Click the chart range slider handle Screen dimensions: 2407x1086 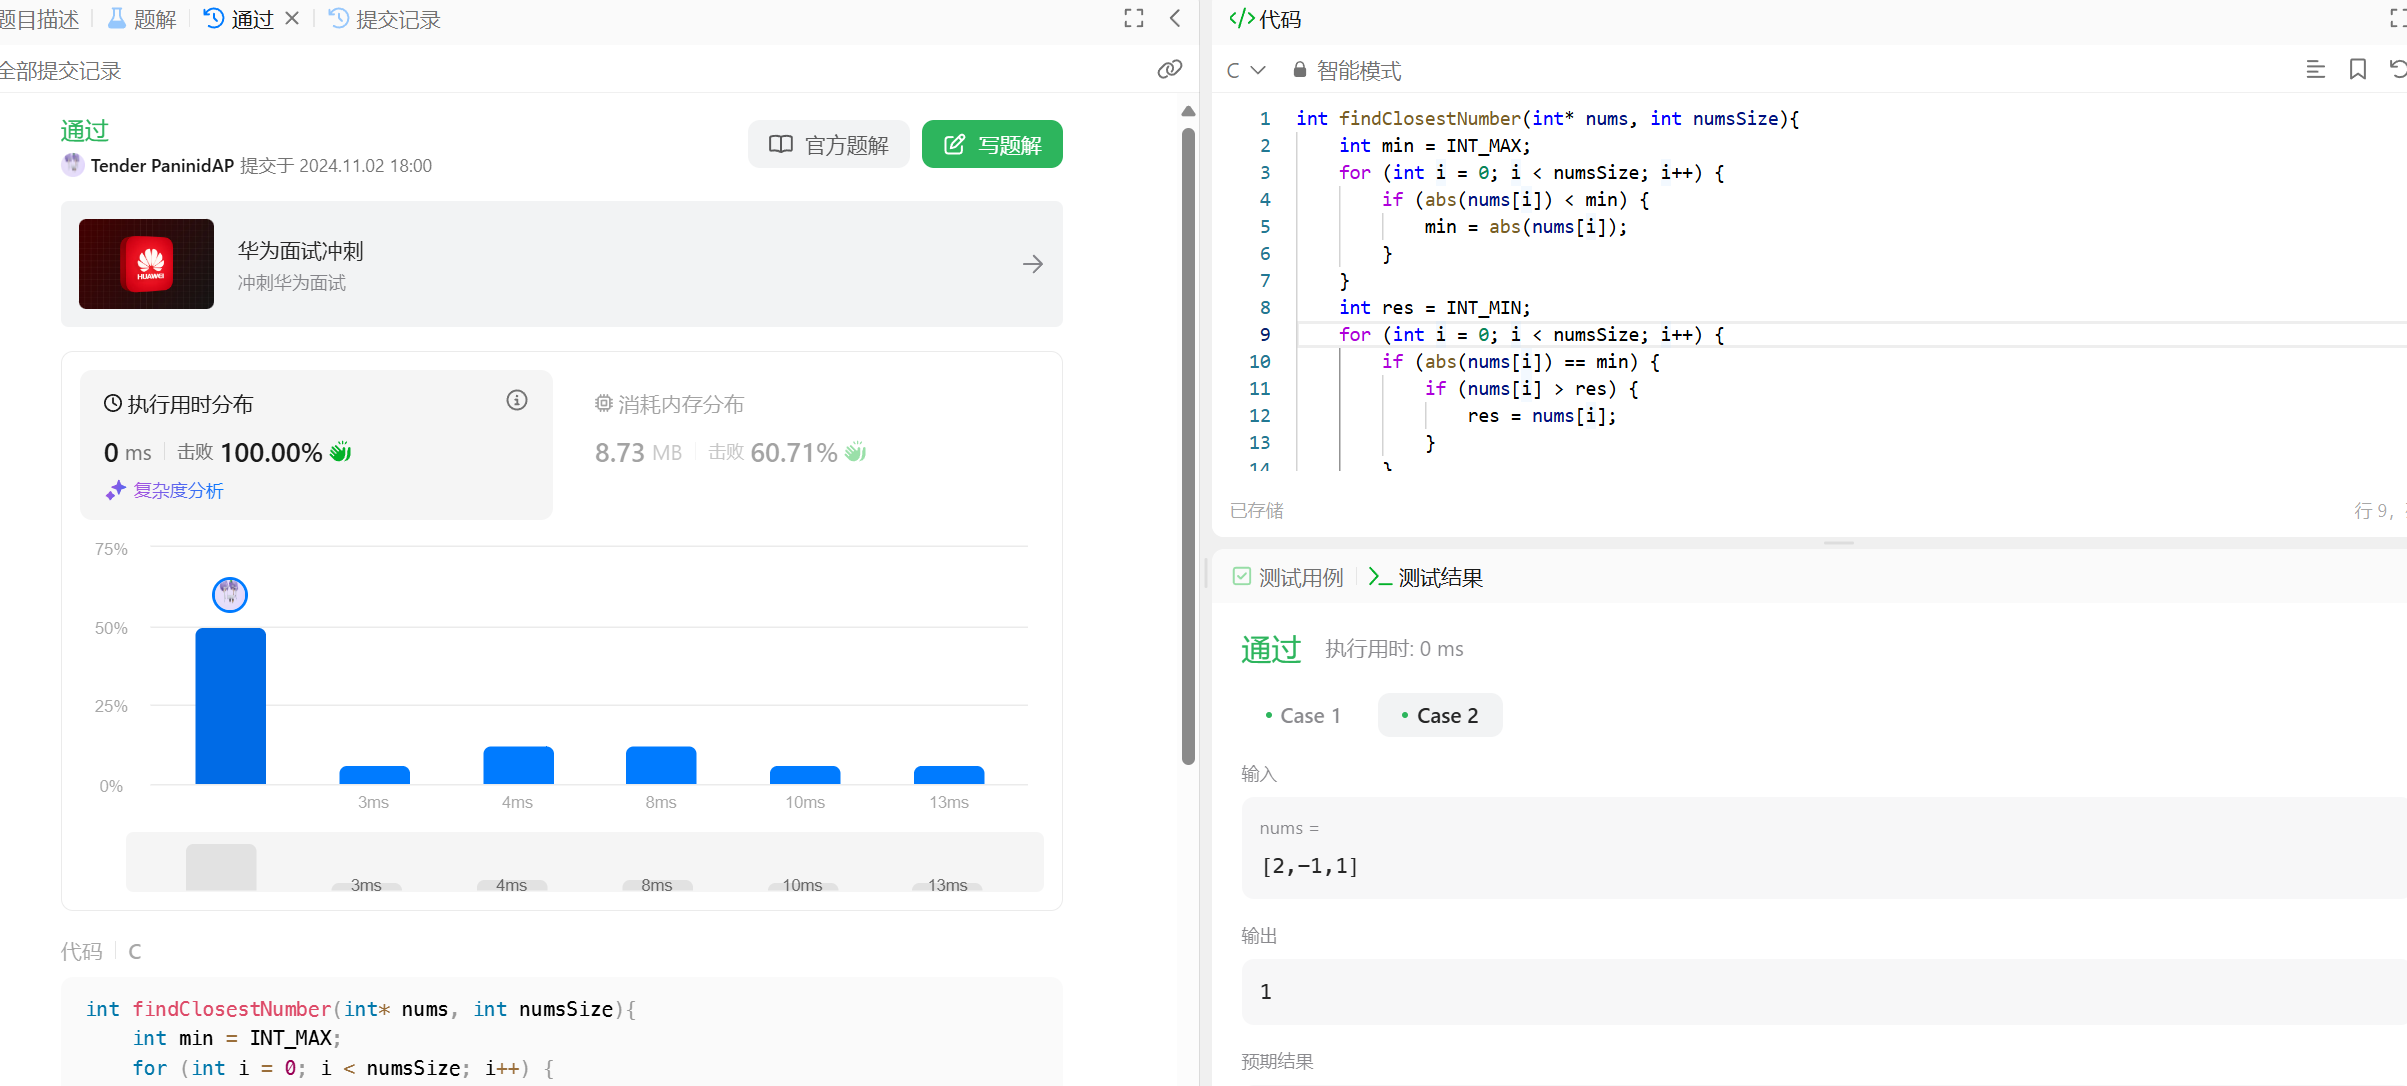pos(221,866)
